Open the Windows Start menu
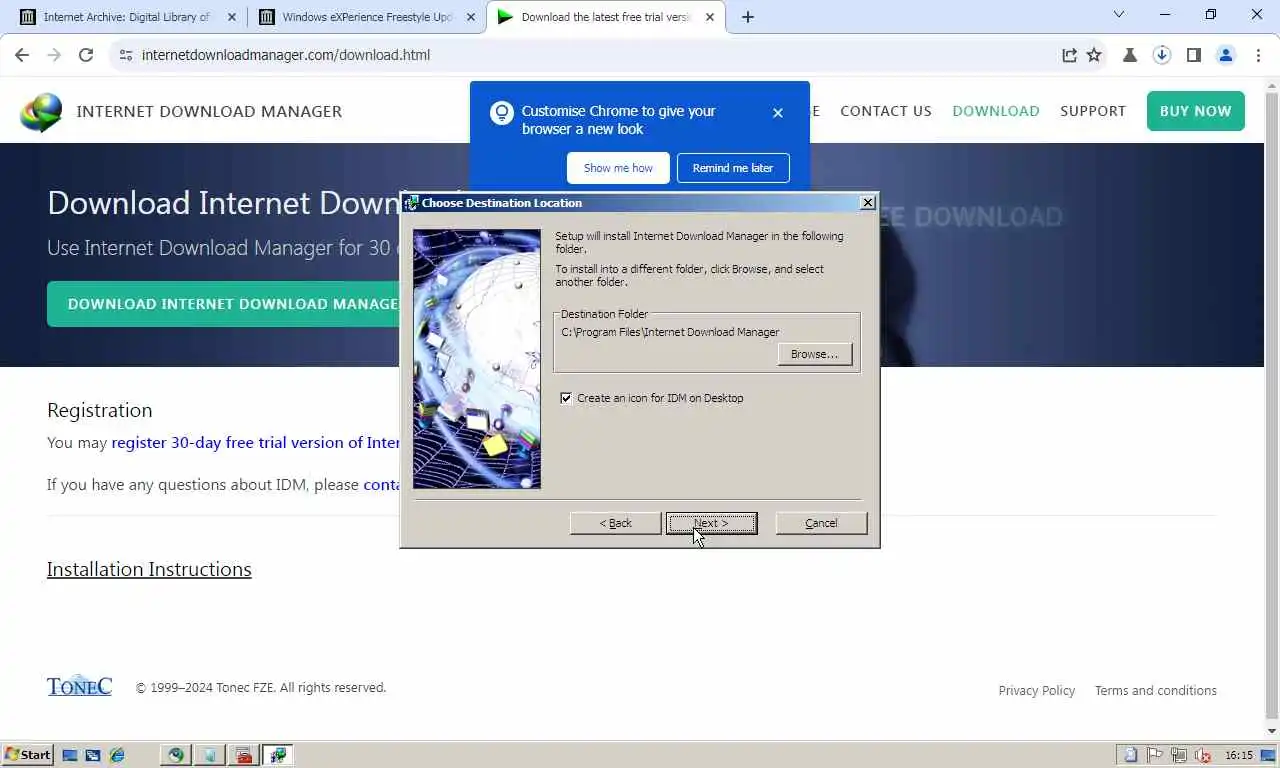1280x768 pixels. click(27, 755)
